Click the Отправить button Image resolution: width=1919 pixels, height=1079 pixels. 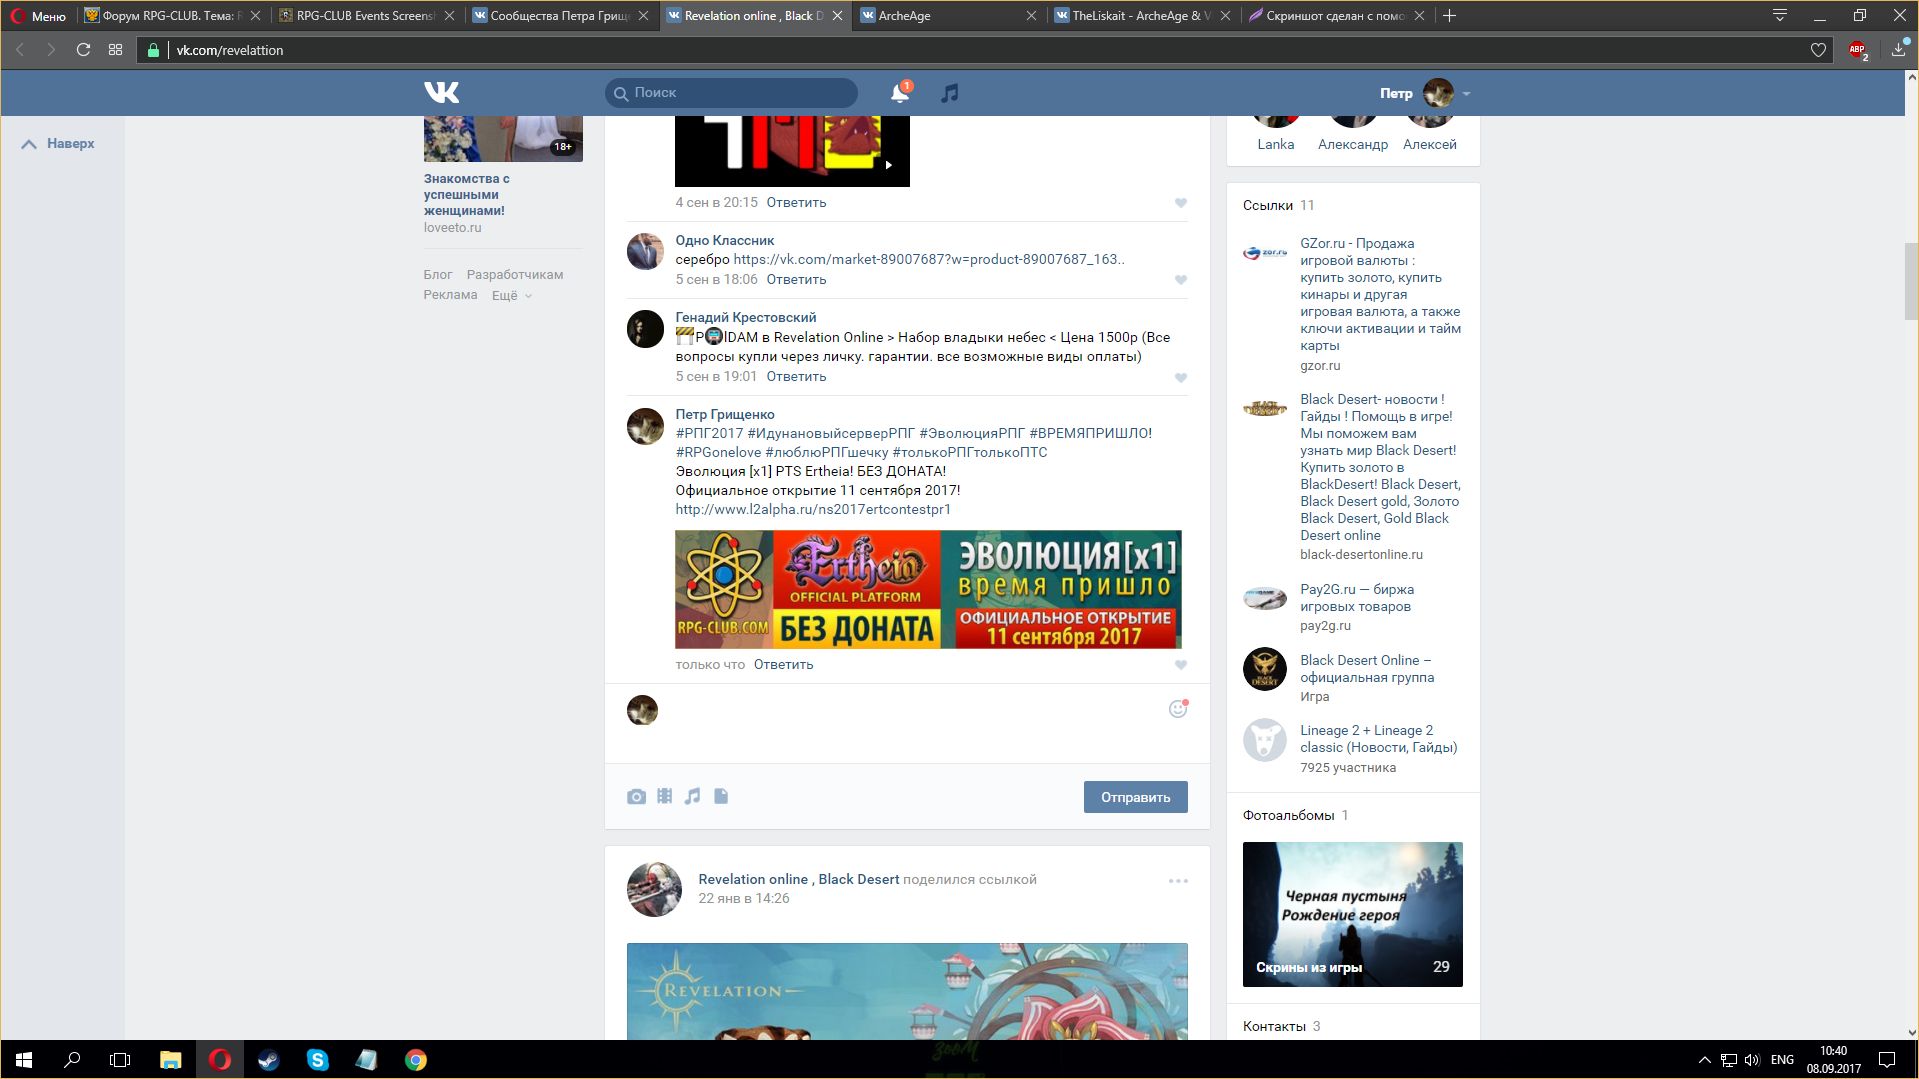point(1135,797)
